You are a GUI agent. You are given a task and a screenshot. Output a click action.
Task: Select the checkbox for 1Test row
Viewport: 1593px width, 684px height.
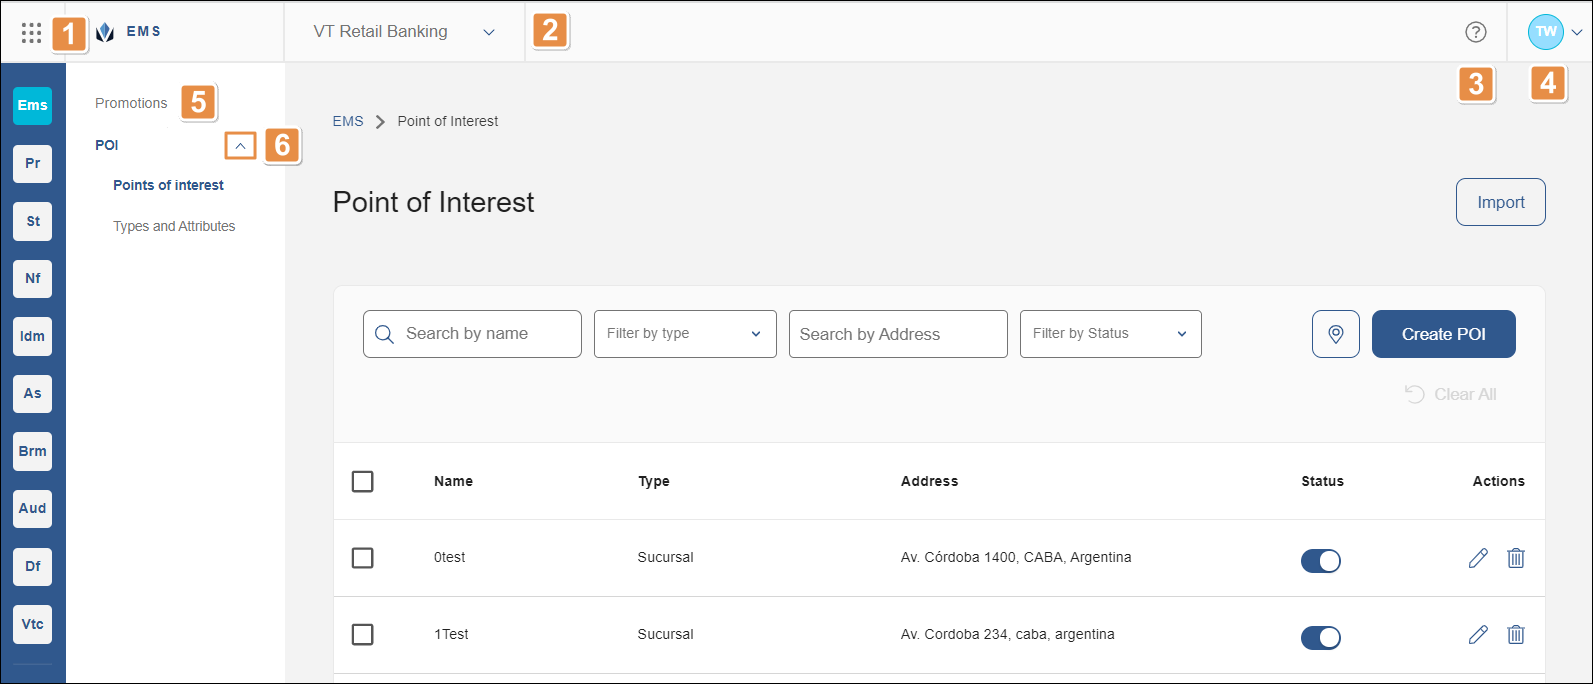point(363,634)
